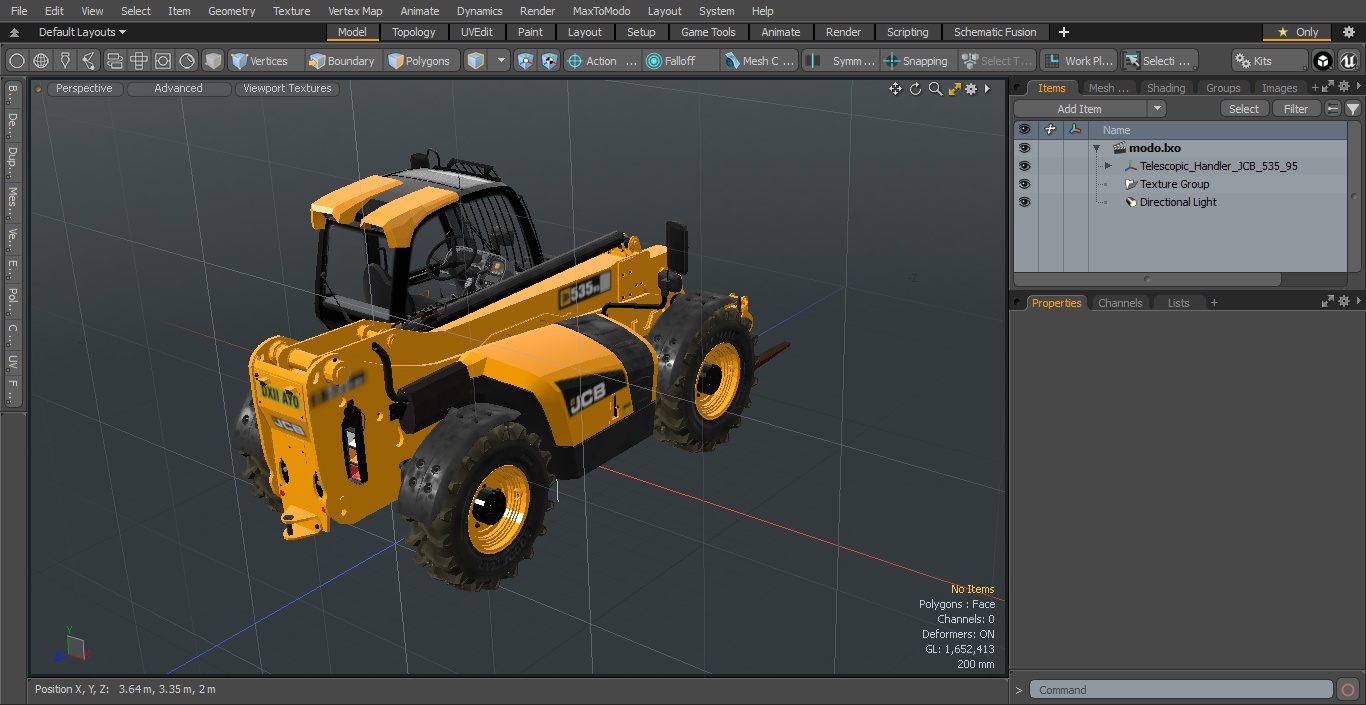Screen dimensions: 1366x705
Task: Click the Items mode cube icon
Action: click(476, 61)
